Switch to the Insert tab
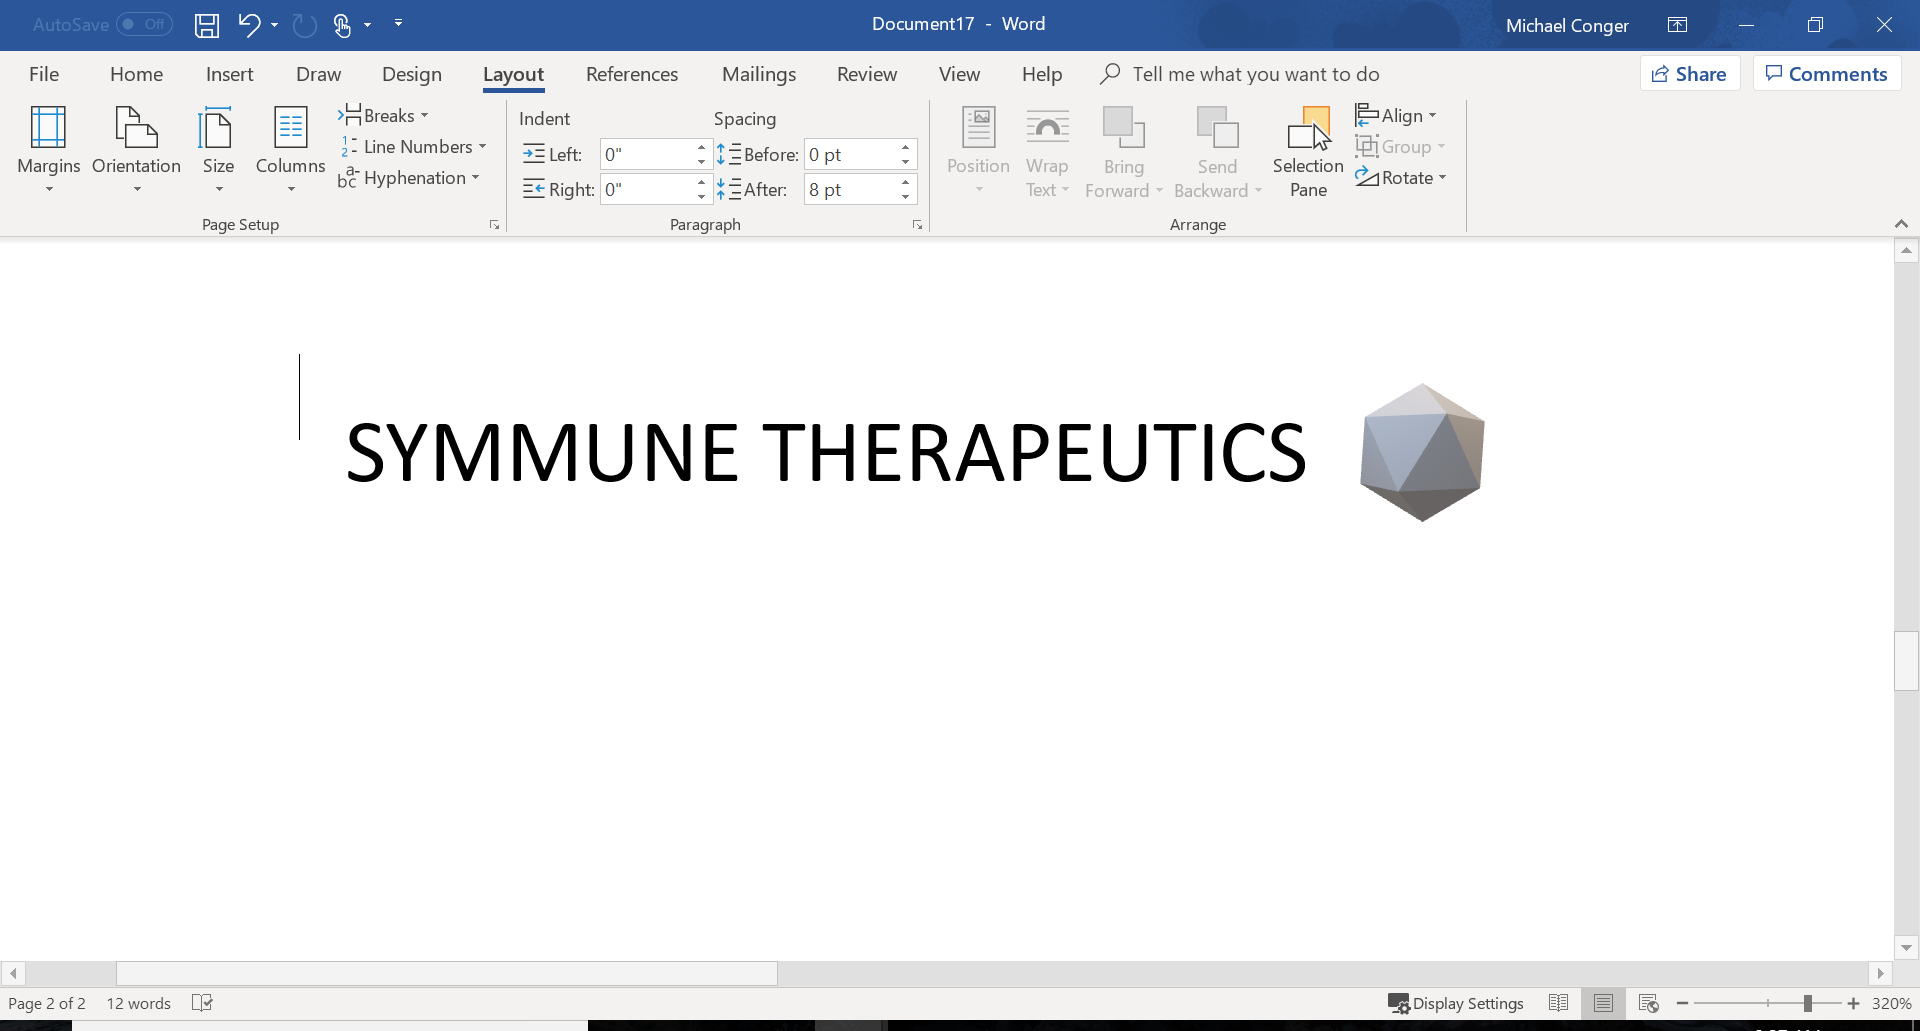Screen dimensions: 1920x1031 point(229,74)
